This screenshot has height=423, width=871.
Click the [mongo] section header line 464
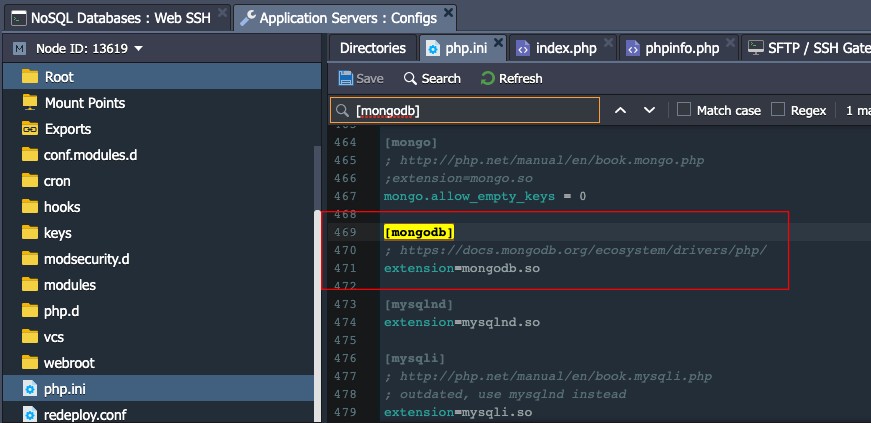(x=411, y=143)
